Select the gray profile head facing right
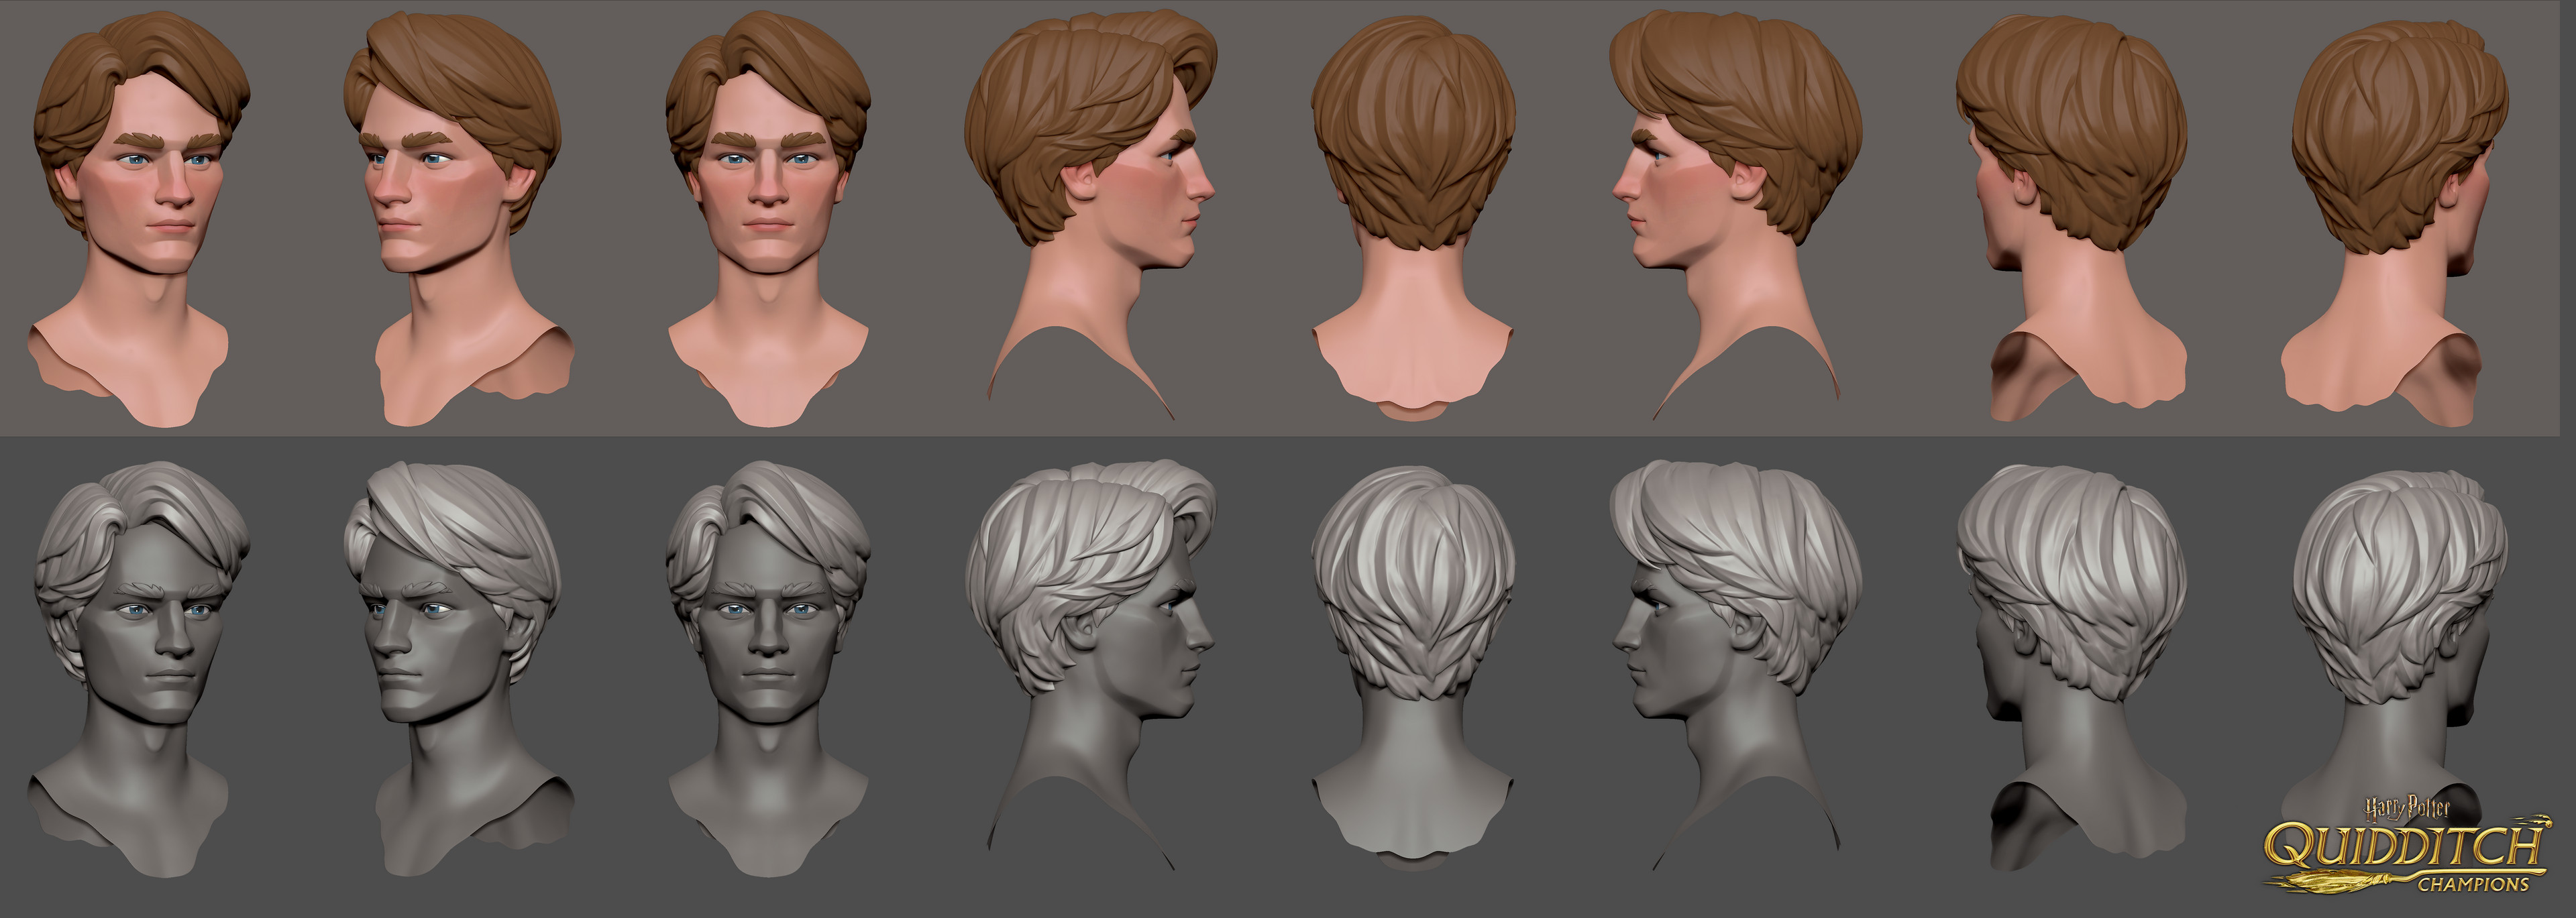The height and width of the screenshot is (918, 2576). tap(1090, 665)
